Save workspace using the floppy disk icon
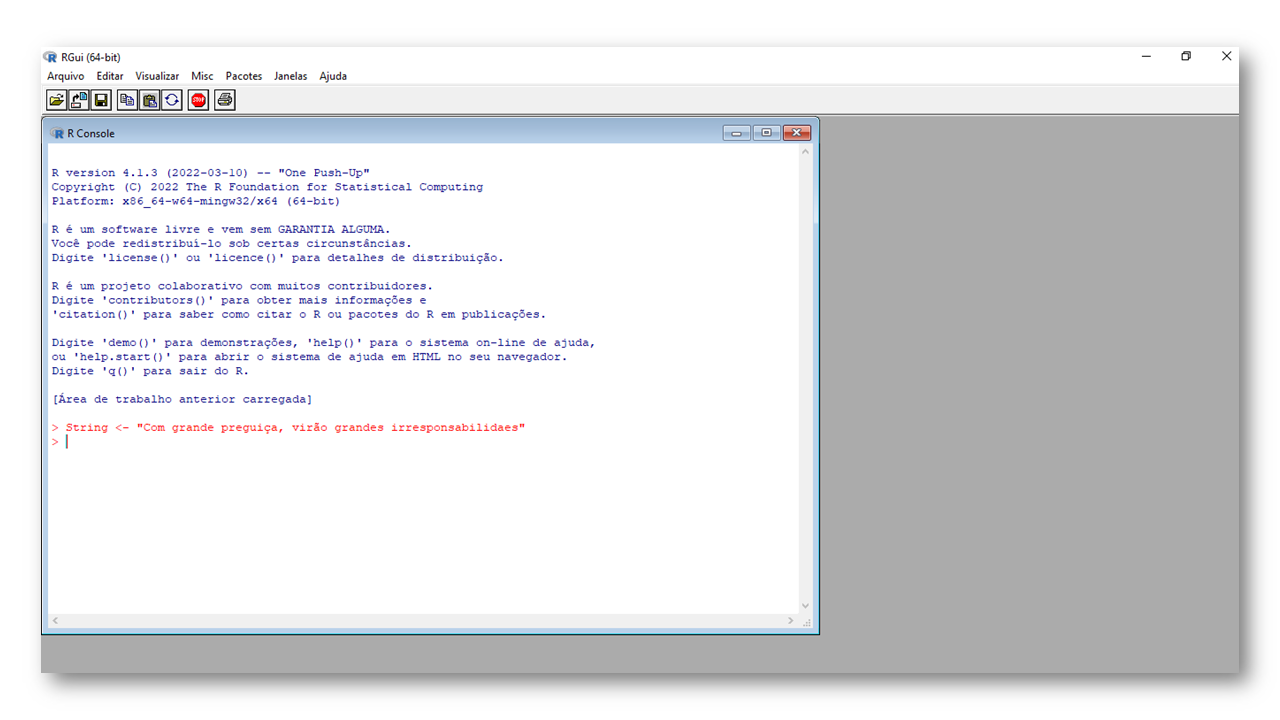The image size is (1280, 720). (101, 100)
